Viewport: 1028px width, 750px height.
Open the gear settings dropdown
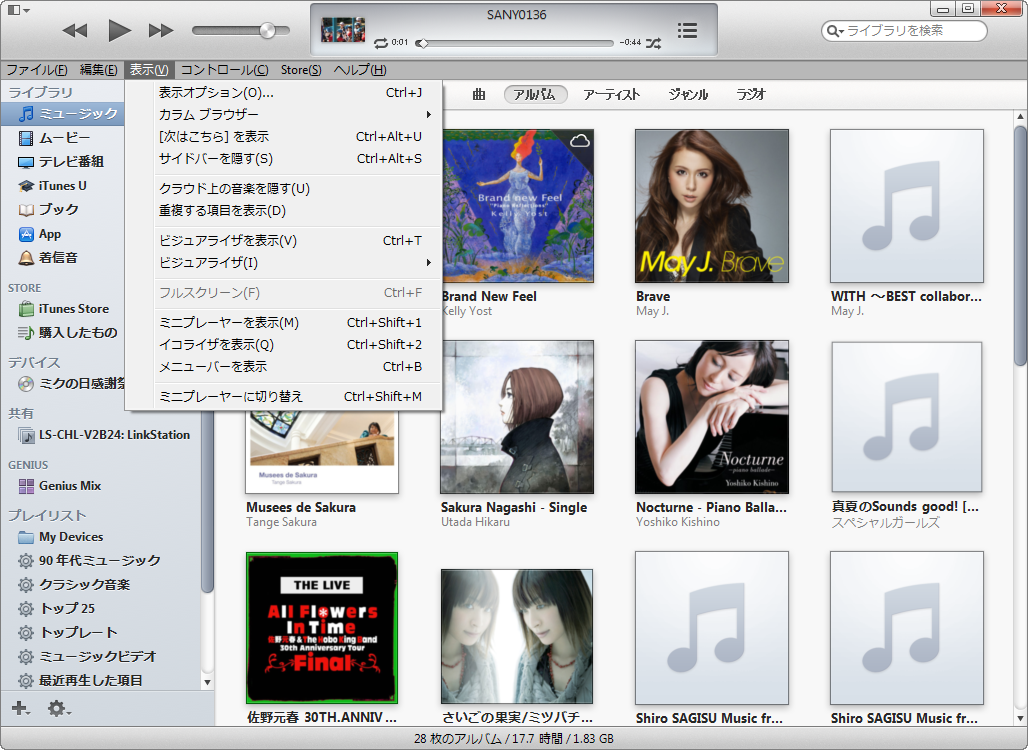[58, 709]
